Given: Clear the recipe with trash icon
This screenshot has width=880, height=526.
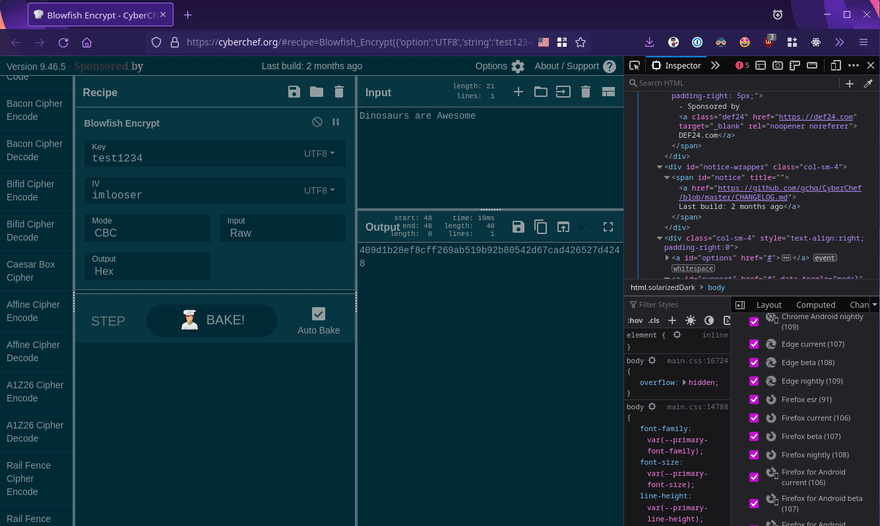Looking at the screenshot, I should (339, 92).
